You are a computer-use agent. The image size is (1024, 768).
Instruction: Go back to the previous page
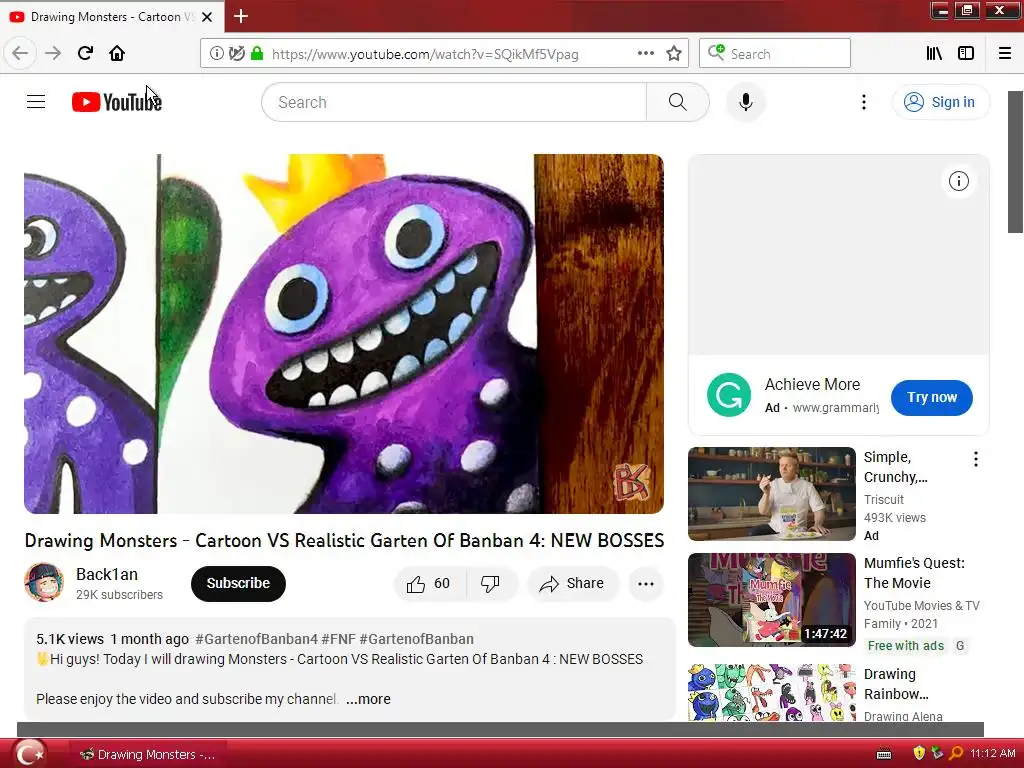[20, 54]
